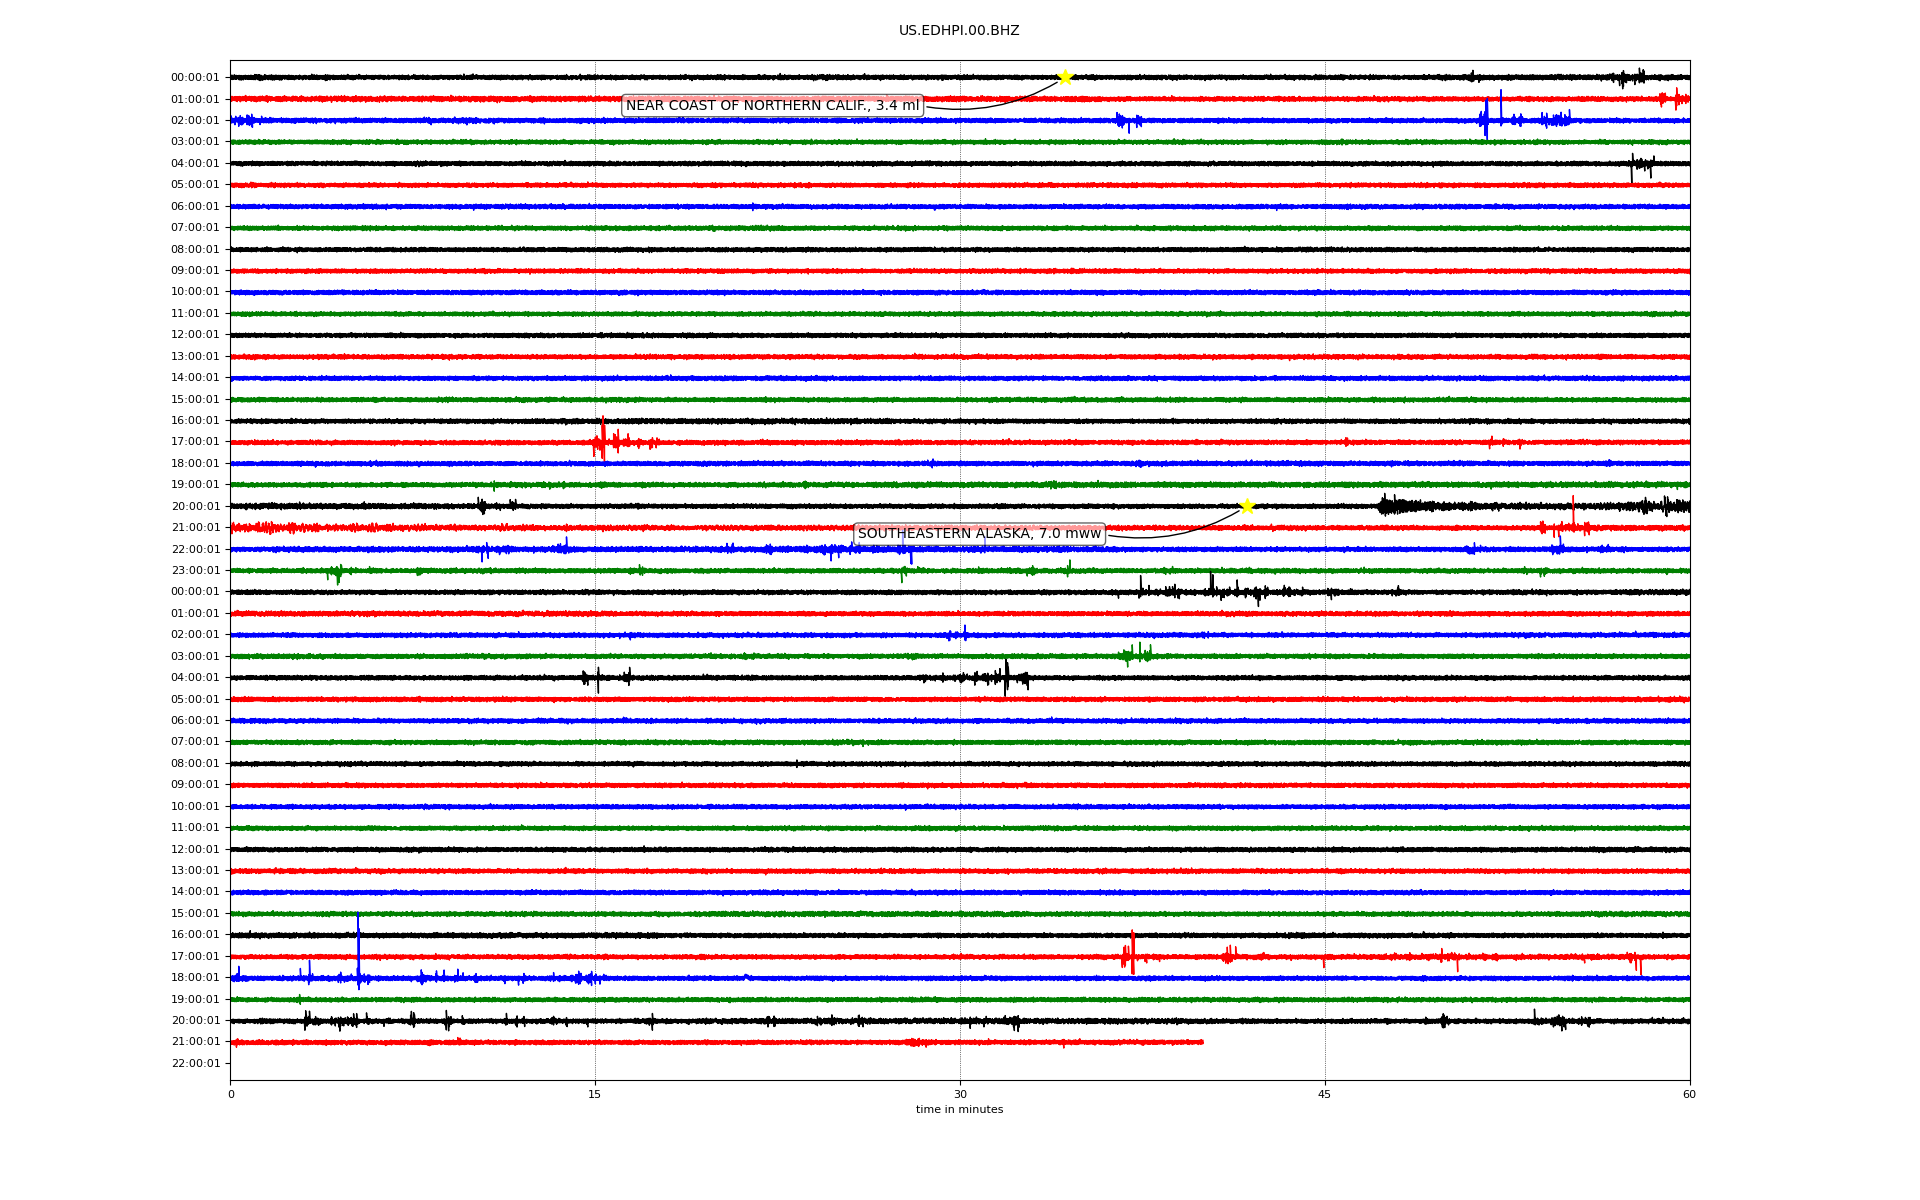Image resolution: width=1920 pixels, height=1200 pixels.
Task: Click the 0 tick label on the x-axis
Action: 231,1095
